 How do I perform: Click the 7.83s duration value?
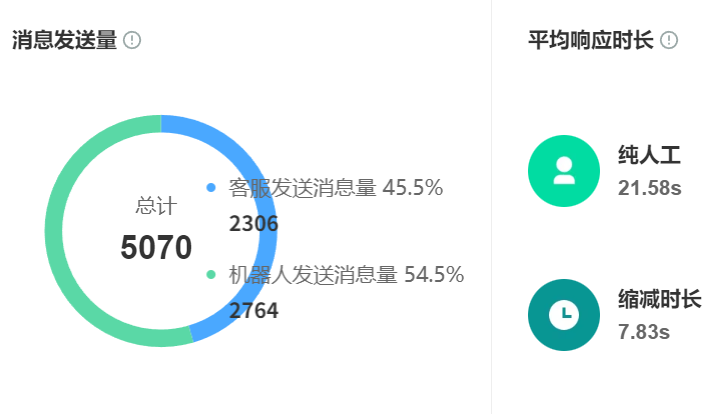(644, 332)
